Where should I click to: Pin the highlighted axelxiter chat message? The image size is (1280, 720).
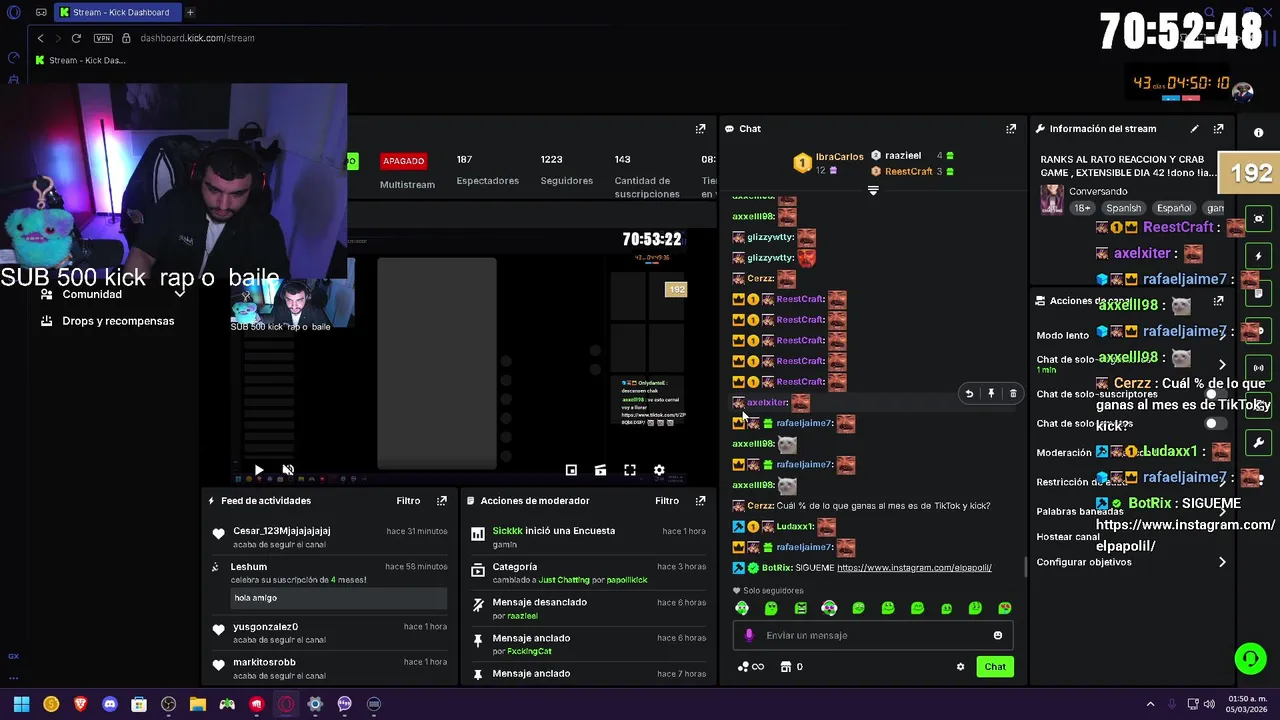pos(991,394)
